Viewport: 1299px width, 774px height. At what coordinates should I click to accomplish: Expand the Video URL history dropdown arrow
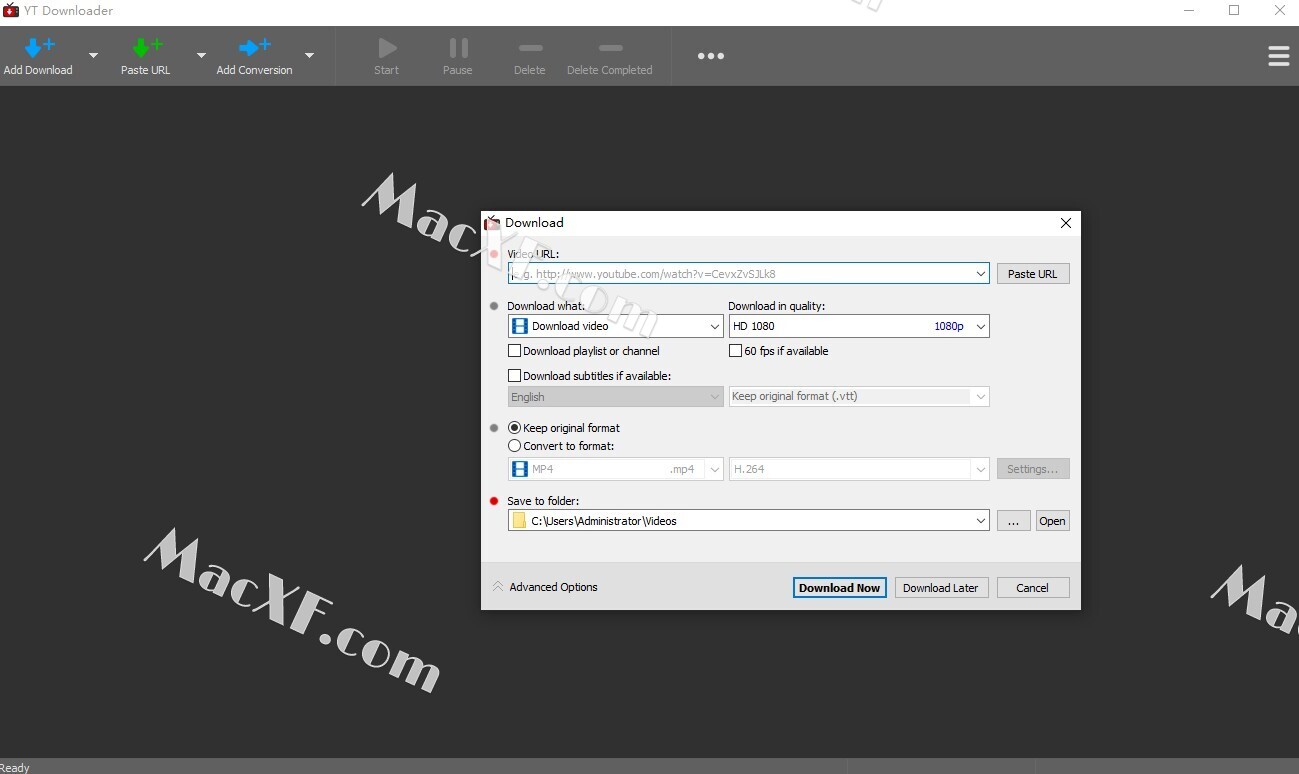point(981,273)
